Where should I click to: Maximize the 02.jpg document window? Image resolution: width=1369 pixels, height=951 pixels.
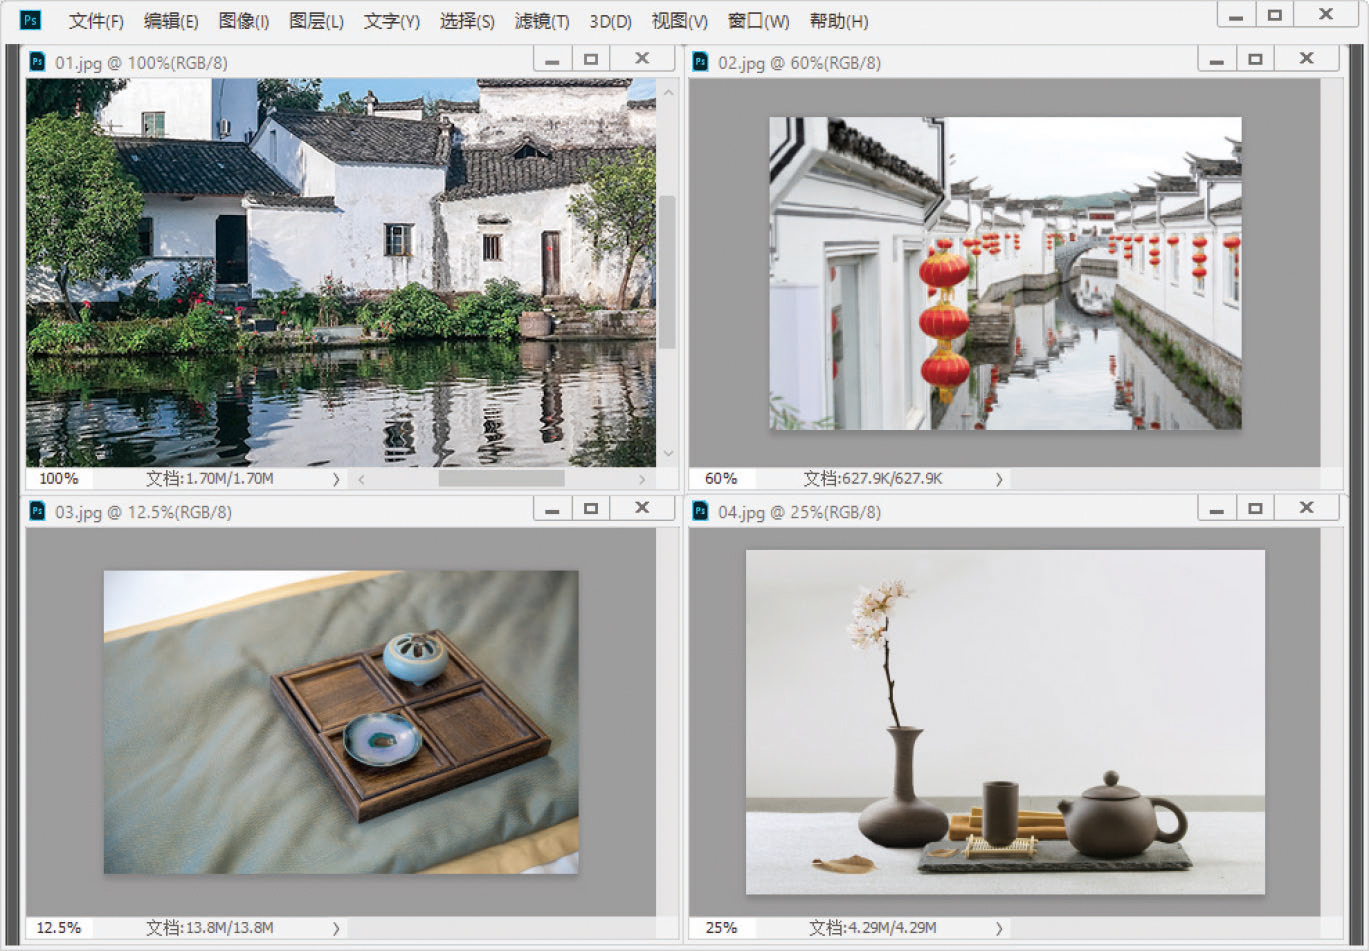coord(1255,59)
